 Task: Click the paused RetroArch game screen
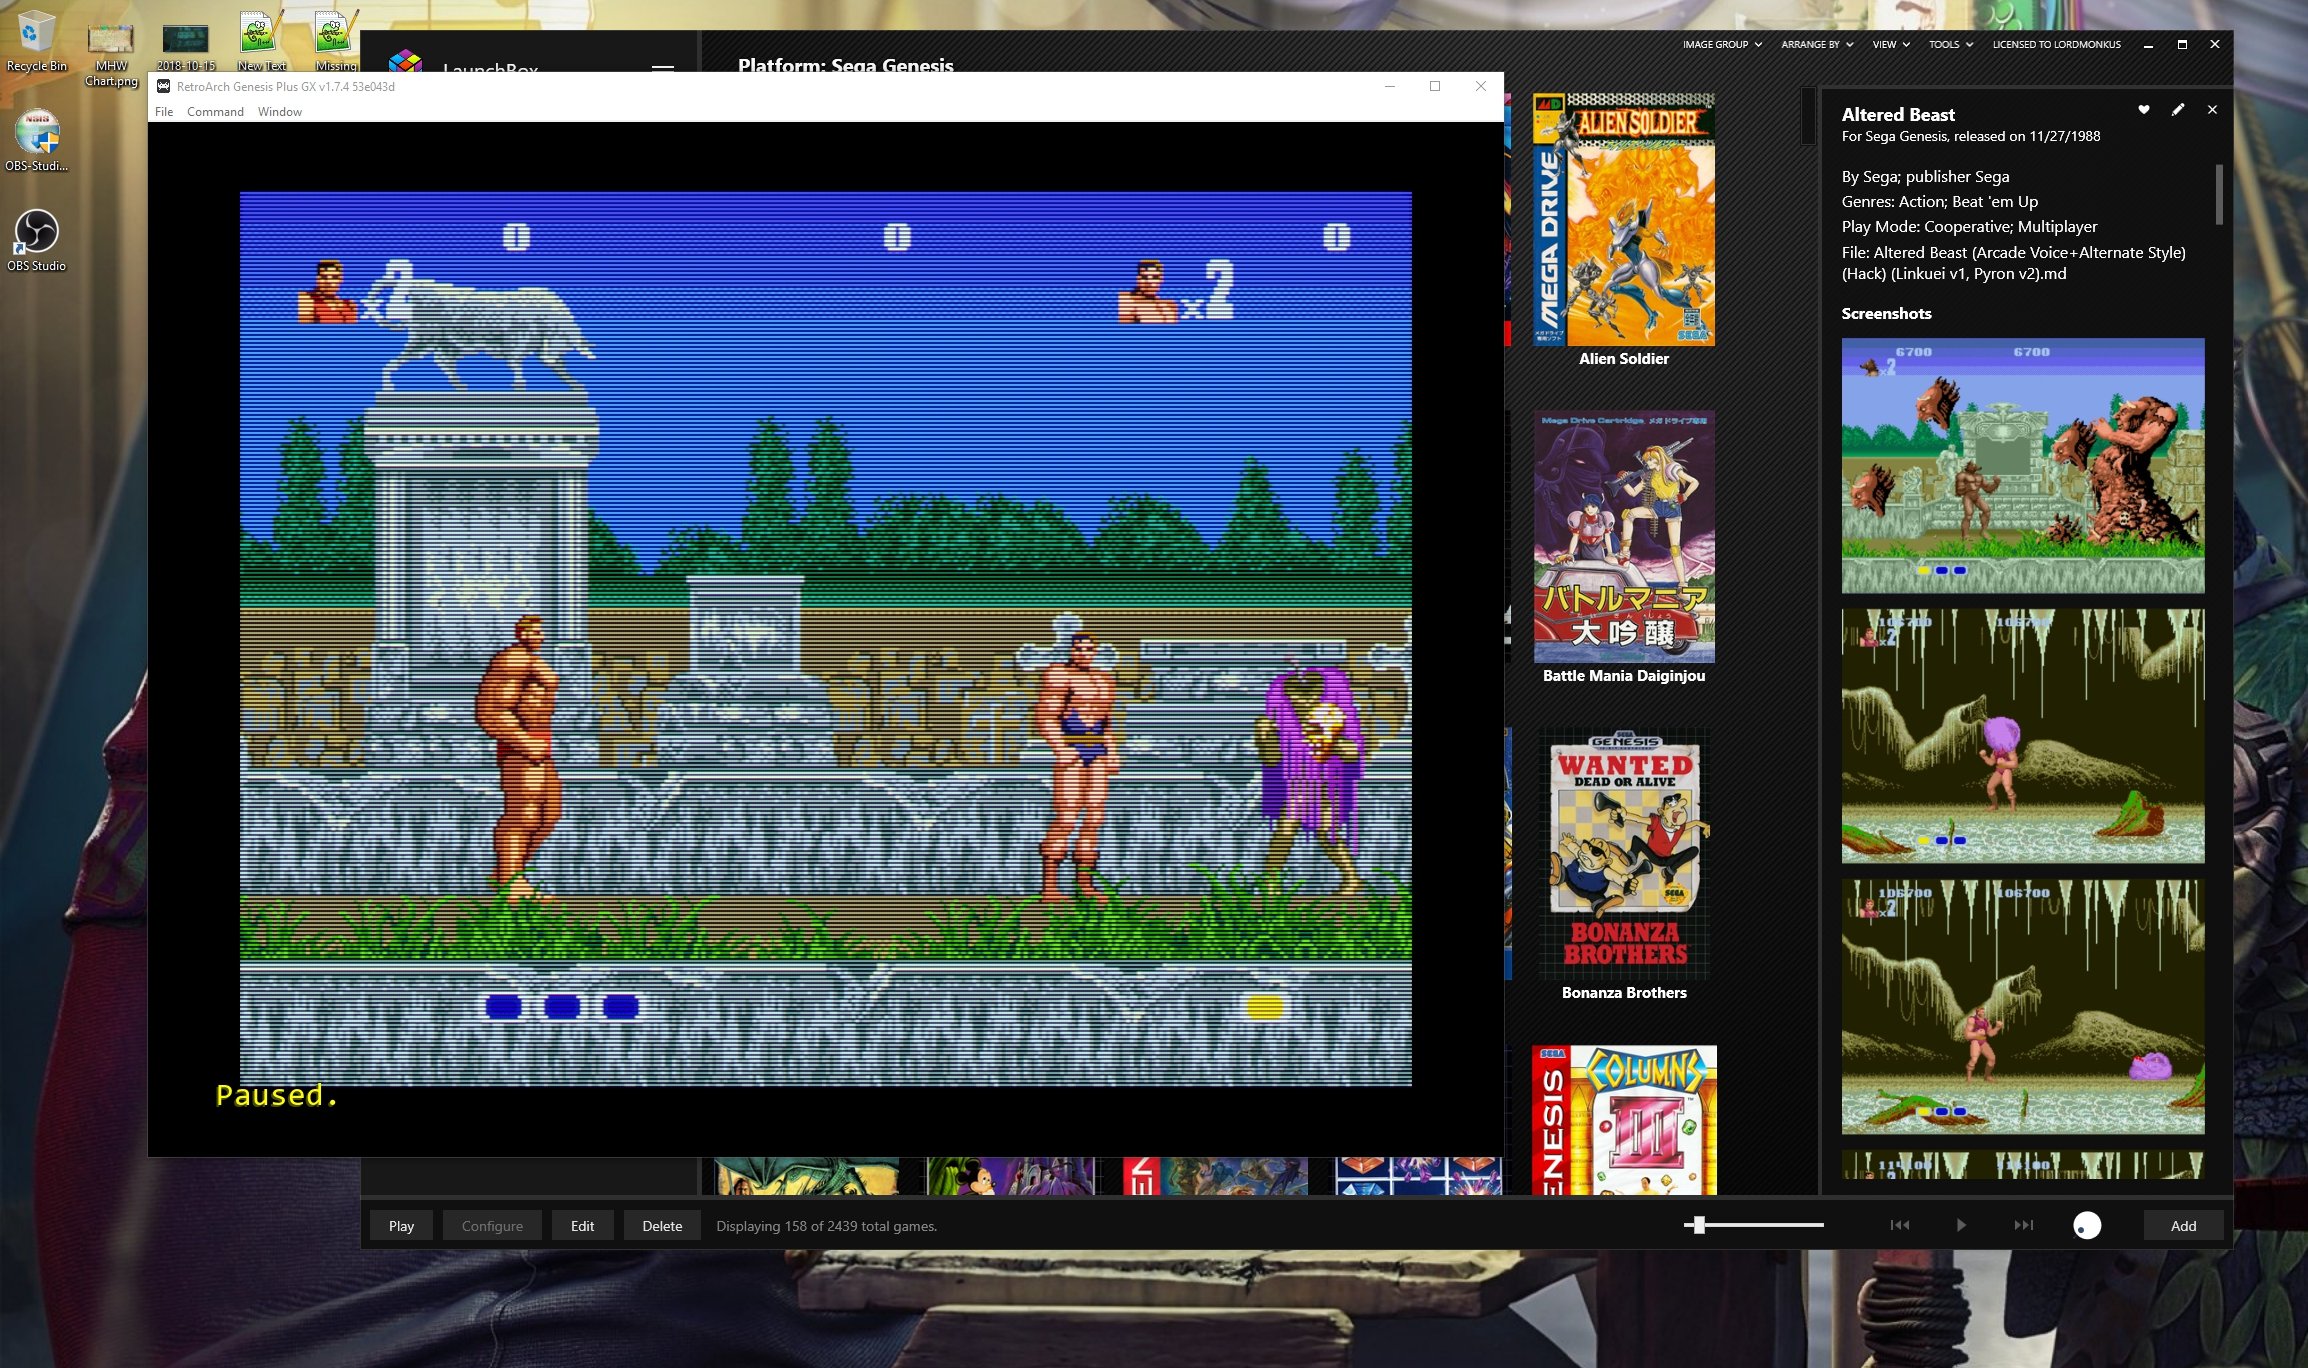pyautogui.click(x=825, y=639)
